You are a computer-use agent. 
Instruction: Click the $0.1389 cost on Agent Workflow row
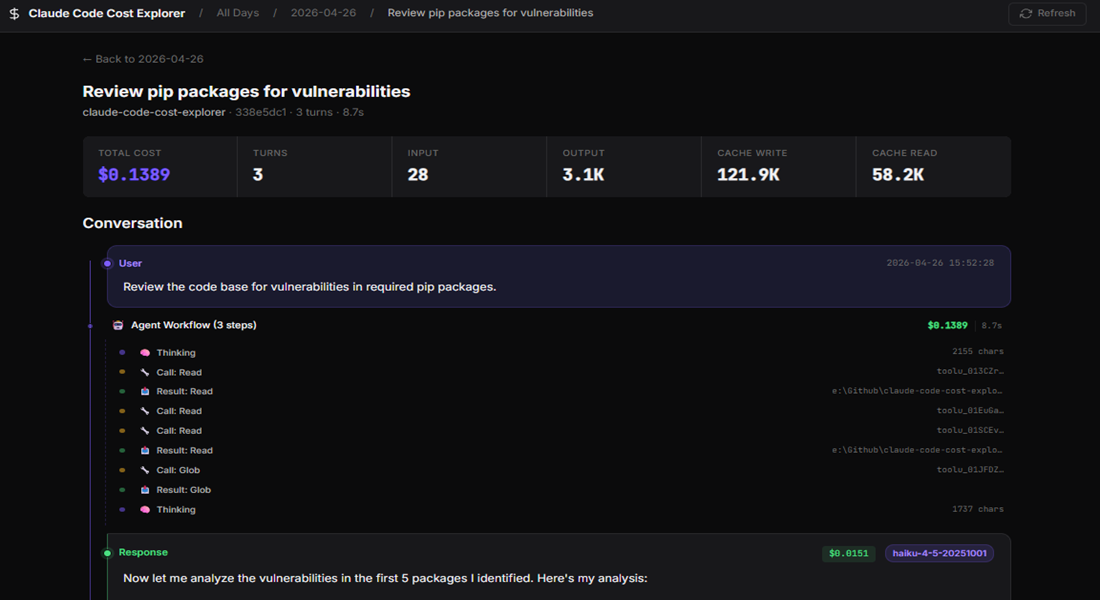coord(947,325)
